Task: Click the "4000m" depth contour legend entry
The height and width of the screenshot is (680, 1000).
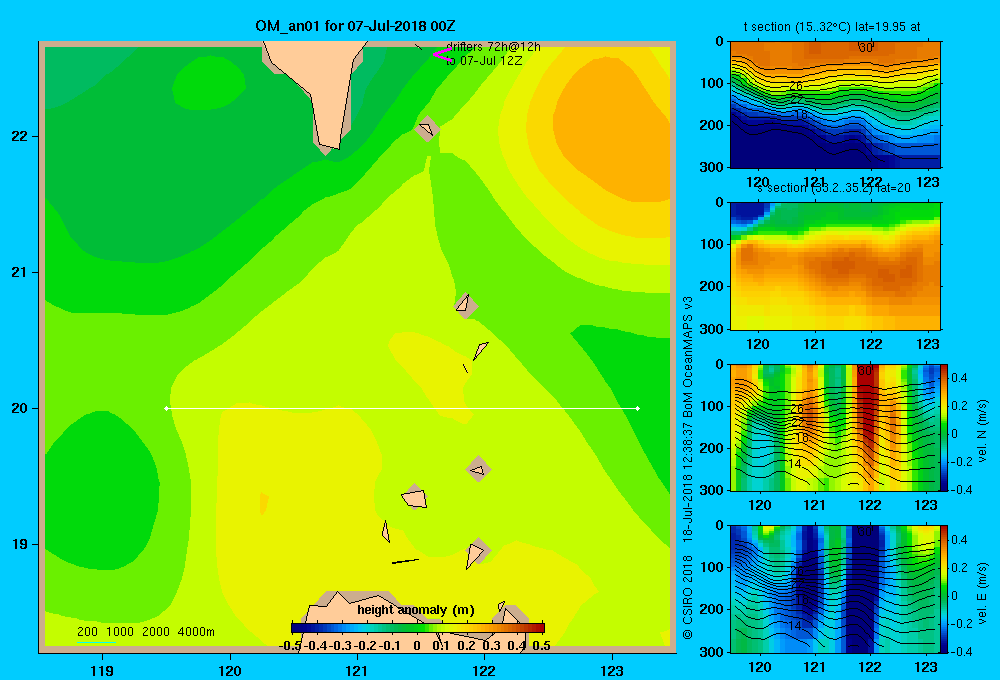Action: pyautogui.click(x=196, y=632)
